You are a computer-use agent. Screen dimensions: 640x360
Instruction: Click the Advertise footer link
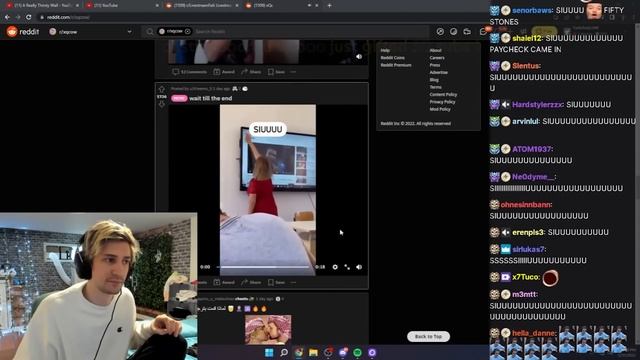[438, 73]
